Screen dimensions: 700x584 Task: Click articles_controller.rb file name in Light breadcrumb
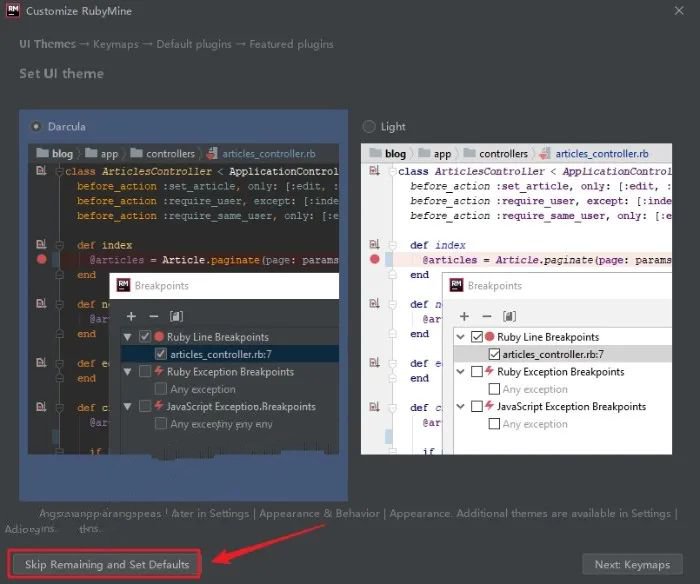[602, 154]
